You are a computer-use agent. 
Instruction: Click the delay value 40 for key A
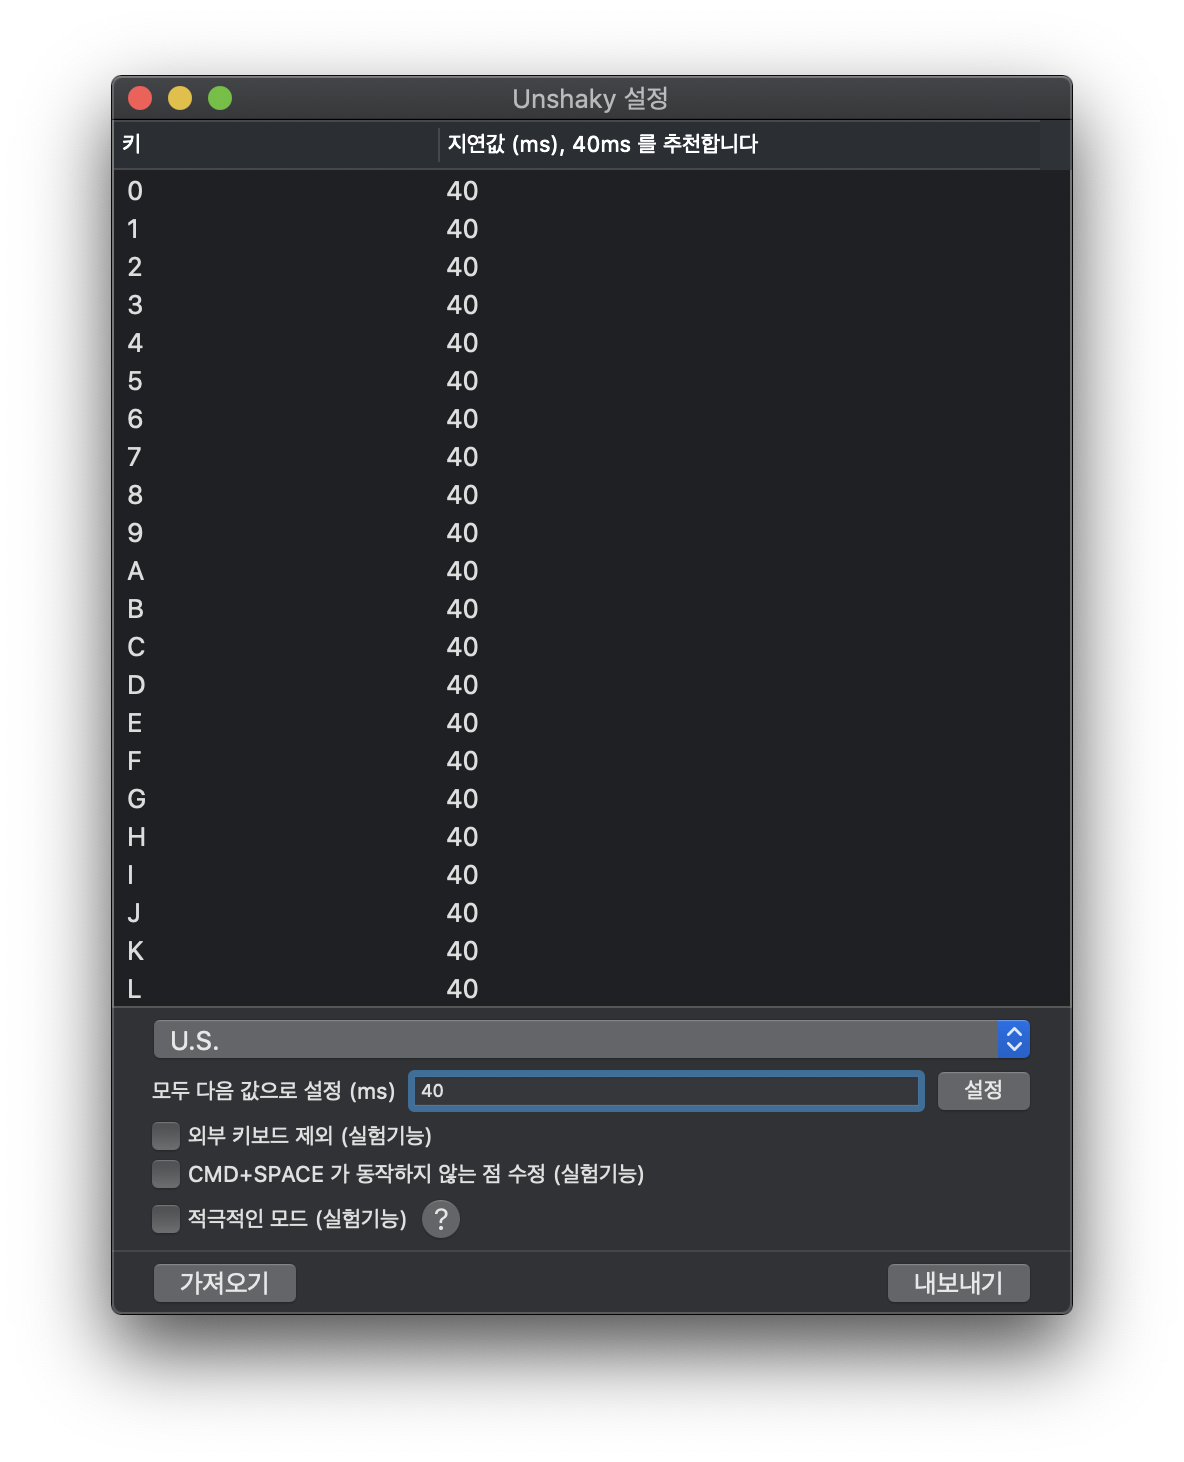[x=462, y=571]
